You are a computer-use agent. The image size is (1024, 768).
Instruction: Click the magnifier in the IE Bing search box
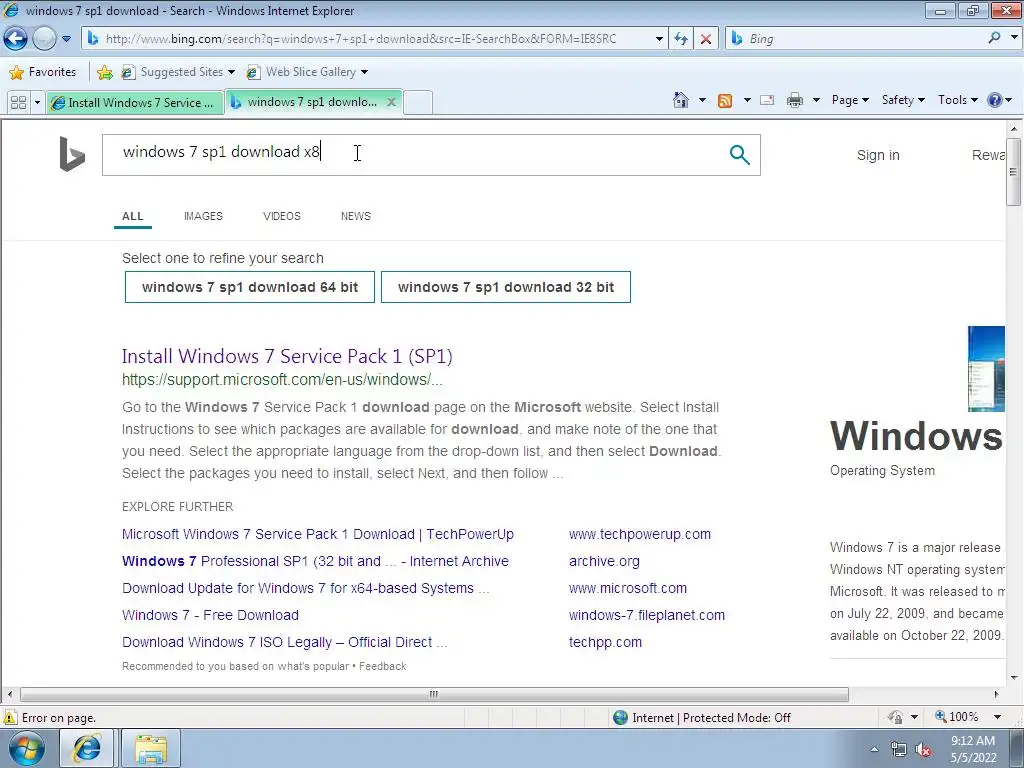click(x=994, y=38)
